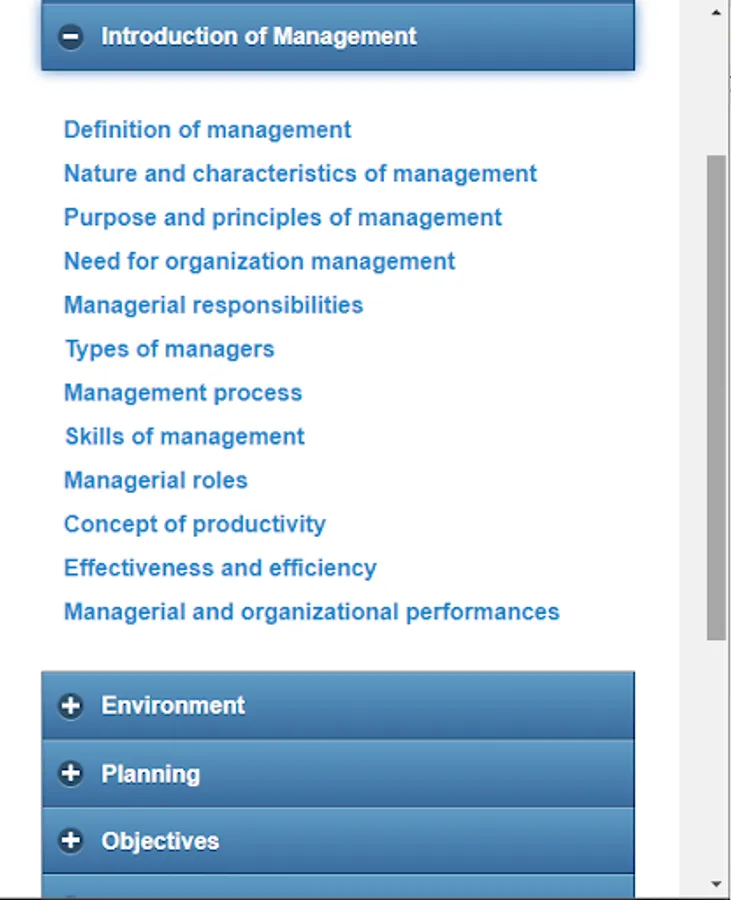Expand the Planning accordion section
This screenshot has height=900, width=731.
[x=338, y=774]
